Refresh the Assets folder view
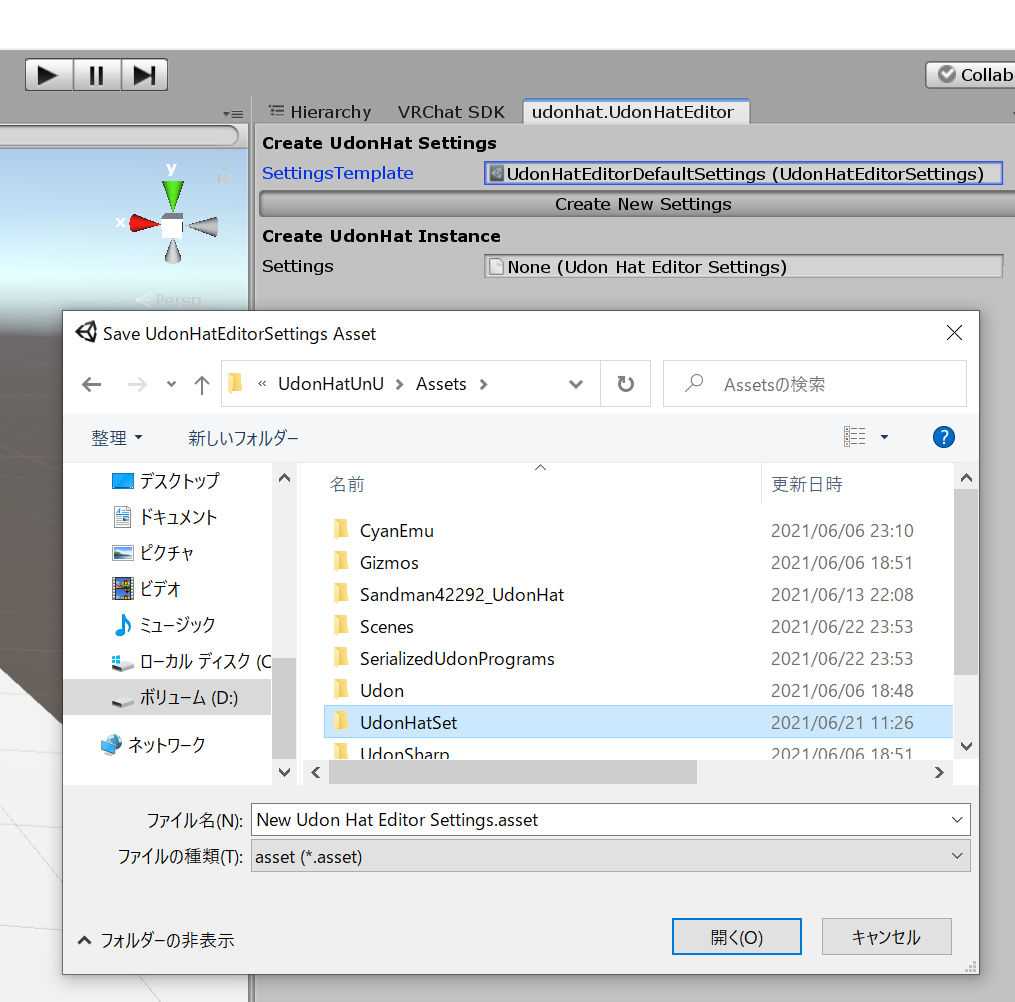 [x=625, y=384]
